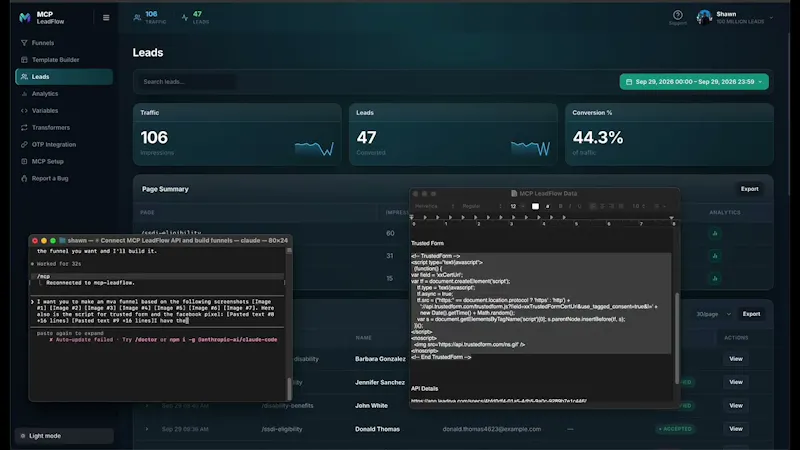Open Funnels in the sidebar
This screenshot has width=800, height=450.
click(x=64, y=43)
